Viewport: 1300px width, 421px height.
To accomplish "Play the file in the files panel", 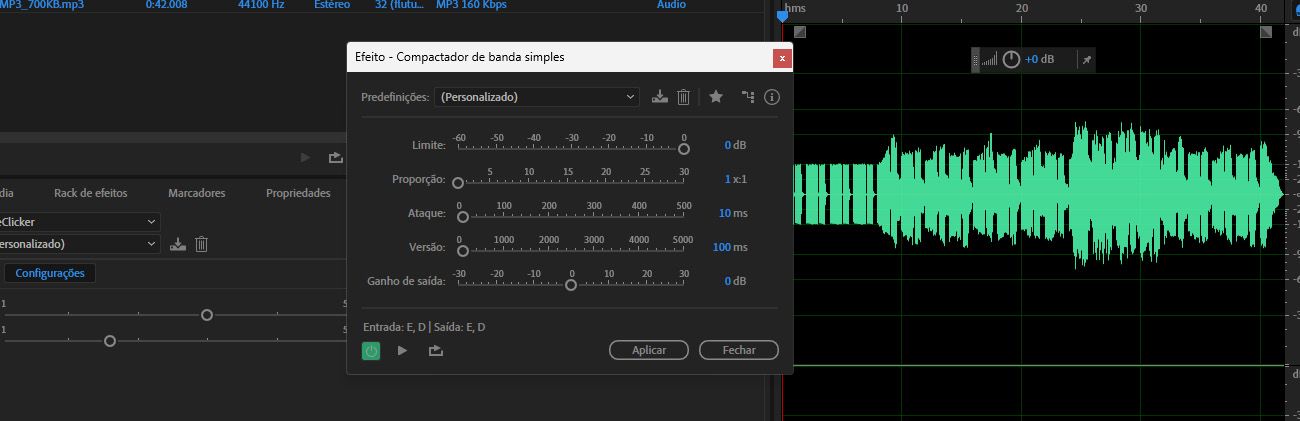I will (306, 157).
